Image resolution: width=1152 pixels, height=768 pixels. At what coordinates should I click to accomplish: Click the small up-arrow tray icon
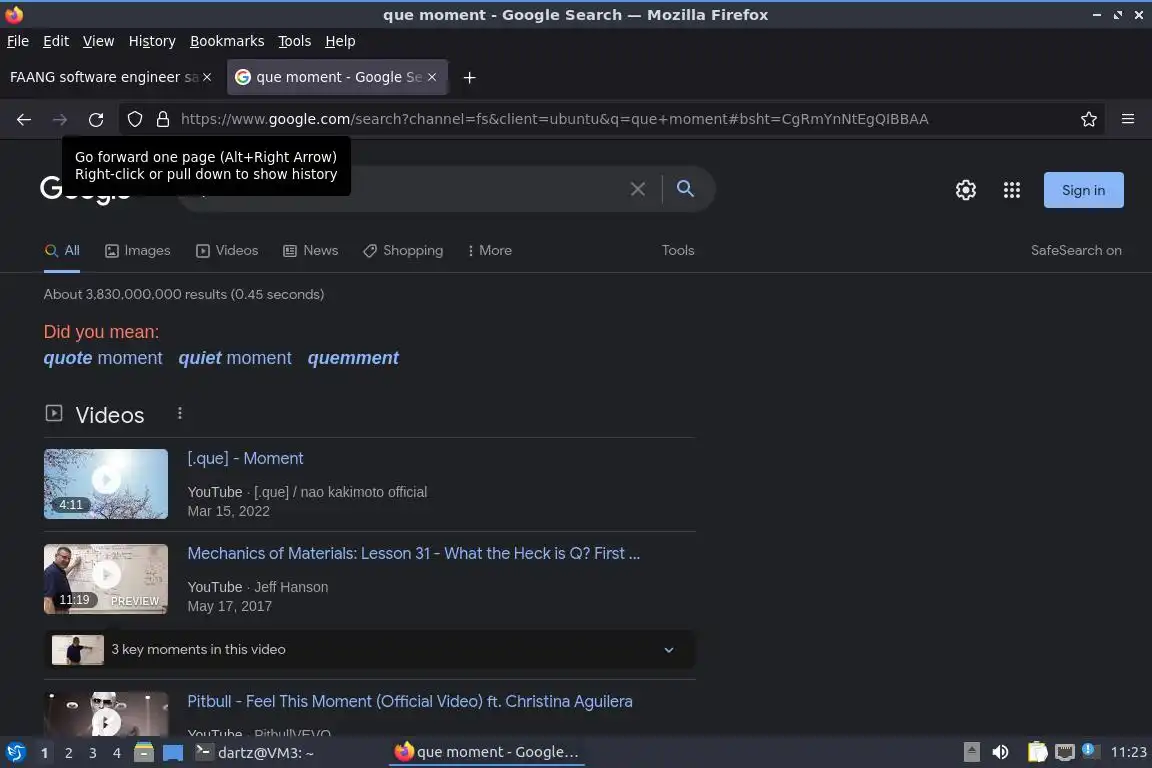971,753
